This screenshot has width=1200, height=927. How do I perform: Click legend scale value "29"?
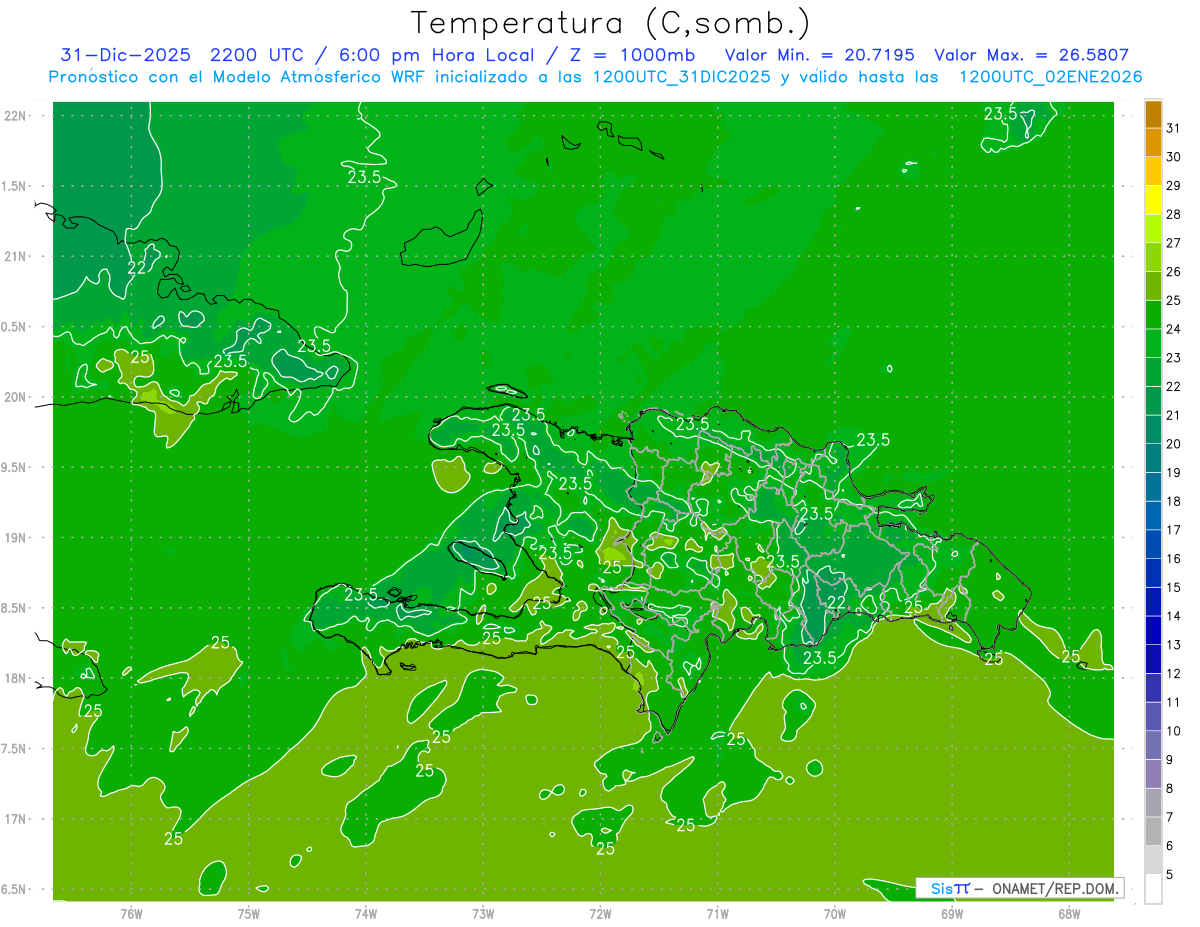(1173, 185)
